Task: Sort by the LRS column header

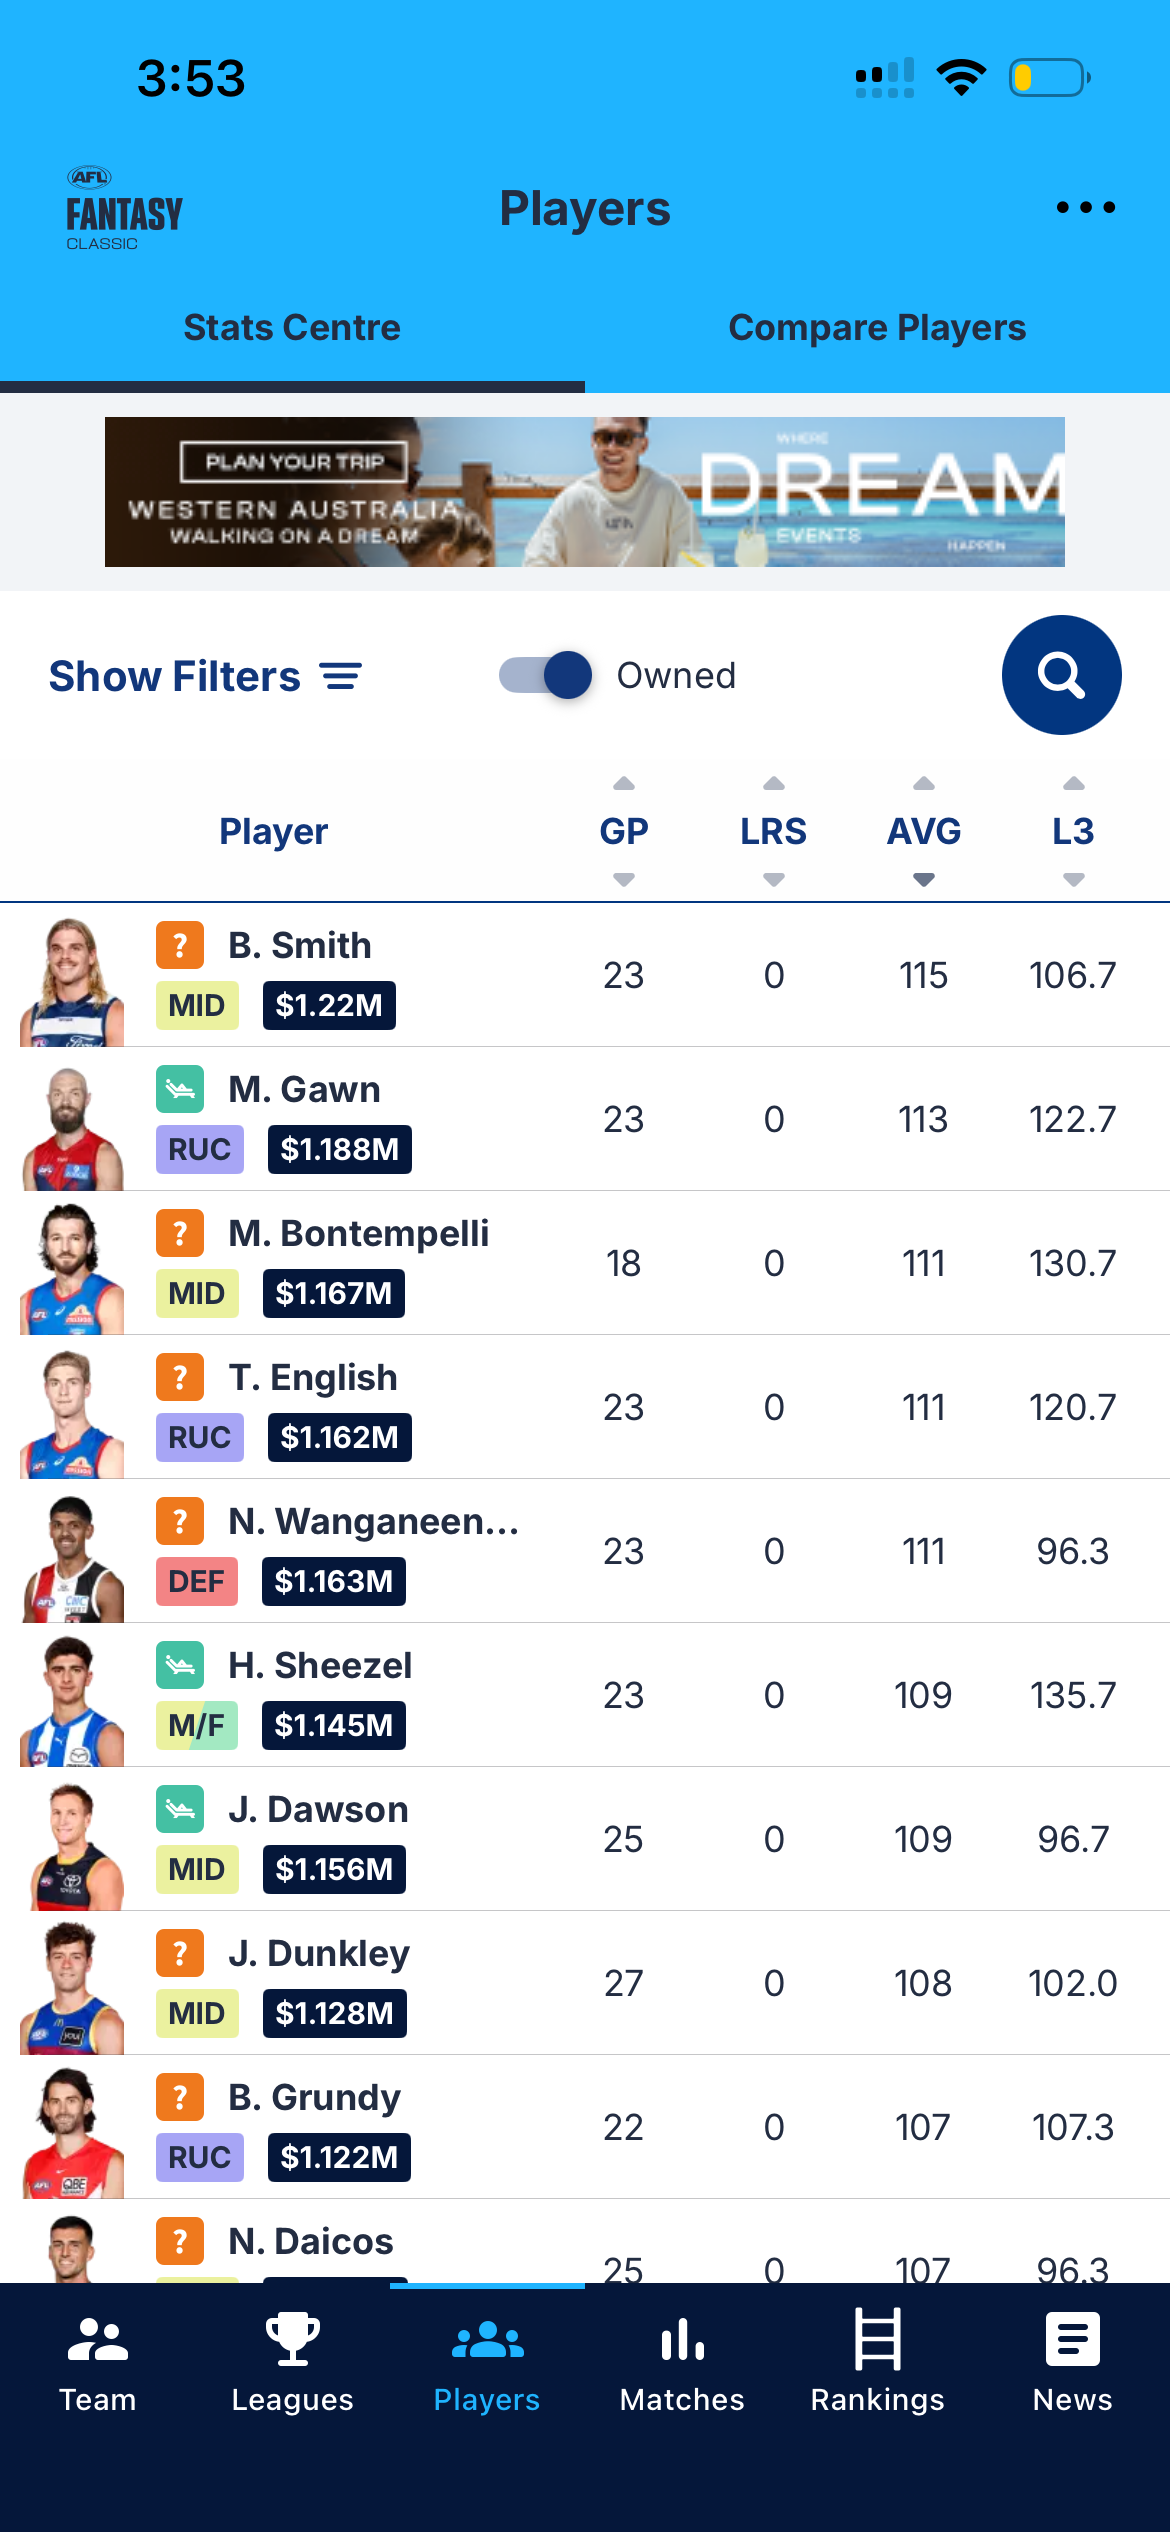Action: 774,831
